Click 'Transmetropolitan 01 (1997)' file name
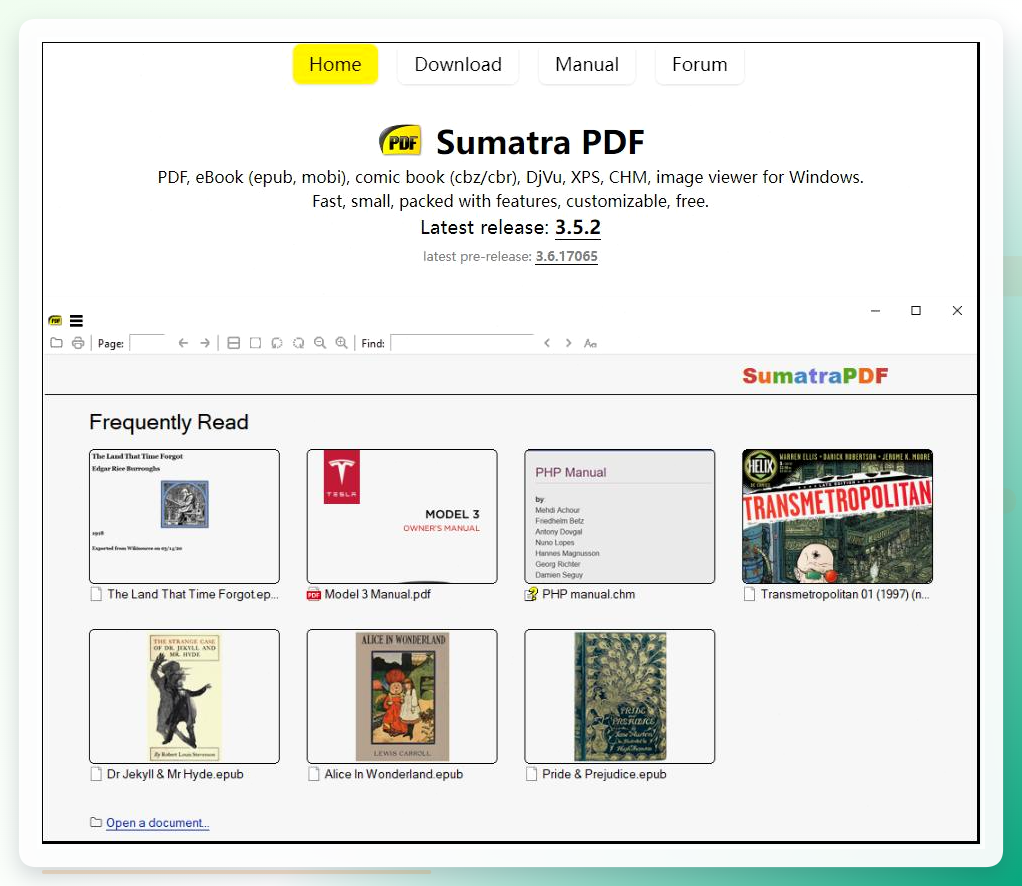Image resolution: width=1022 pixels, height=886 pixels. pos(845,594)
